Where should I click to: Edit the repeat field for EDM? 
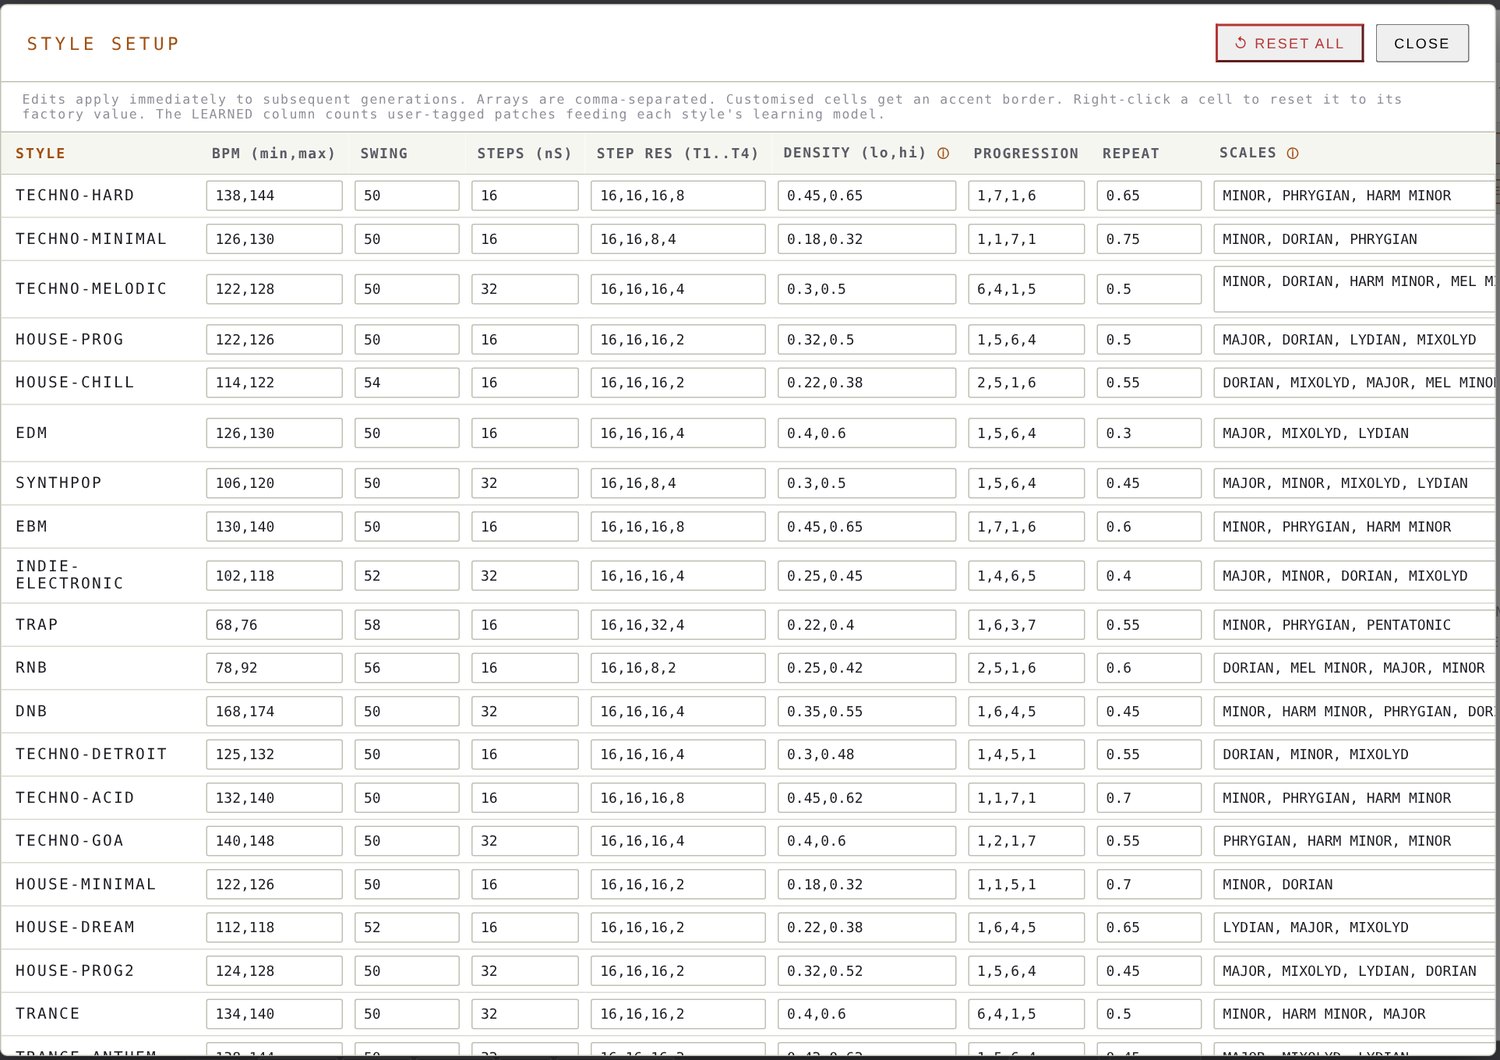pos(1149,433)
